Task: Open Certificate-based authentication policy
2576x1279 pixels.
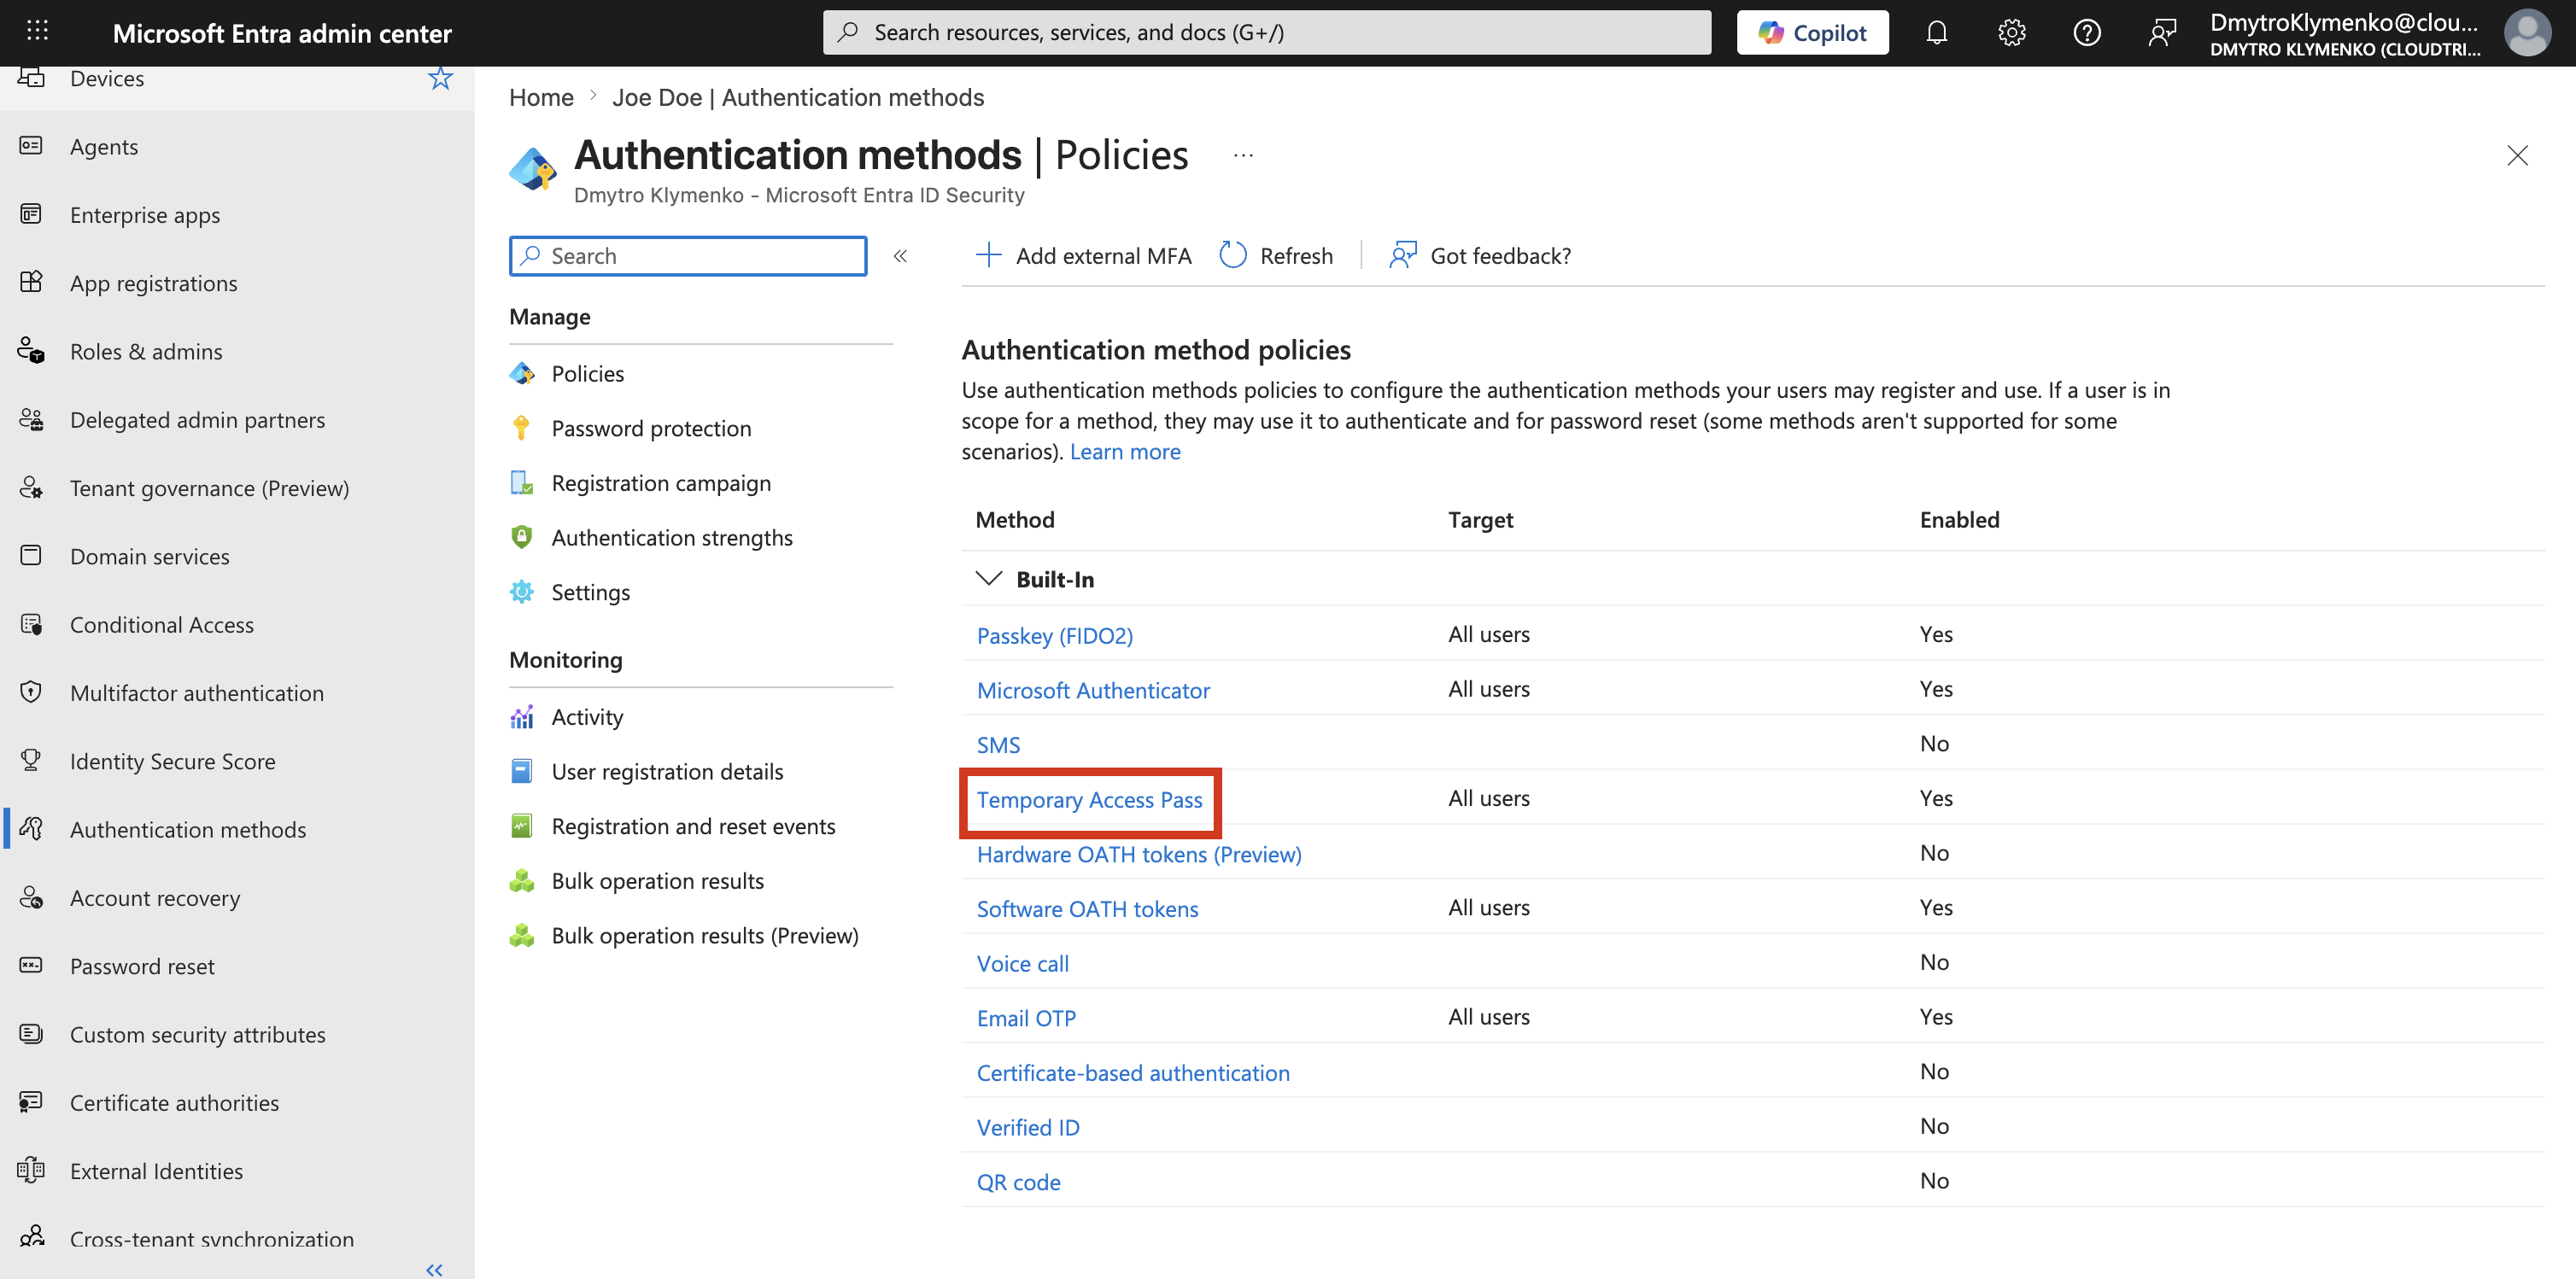Action: [1133, 1073]
